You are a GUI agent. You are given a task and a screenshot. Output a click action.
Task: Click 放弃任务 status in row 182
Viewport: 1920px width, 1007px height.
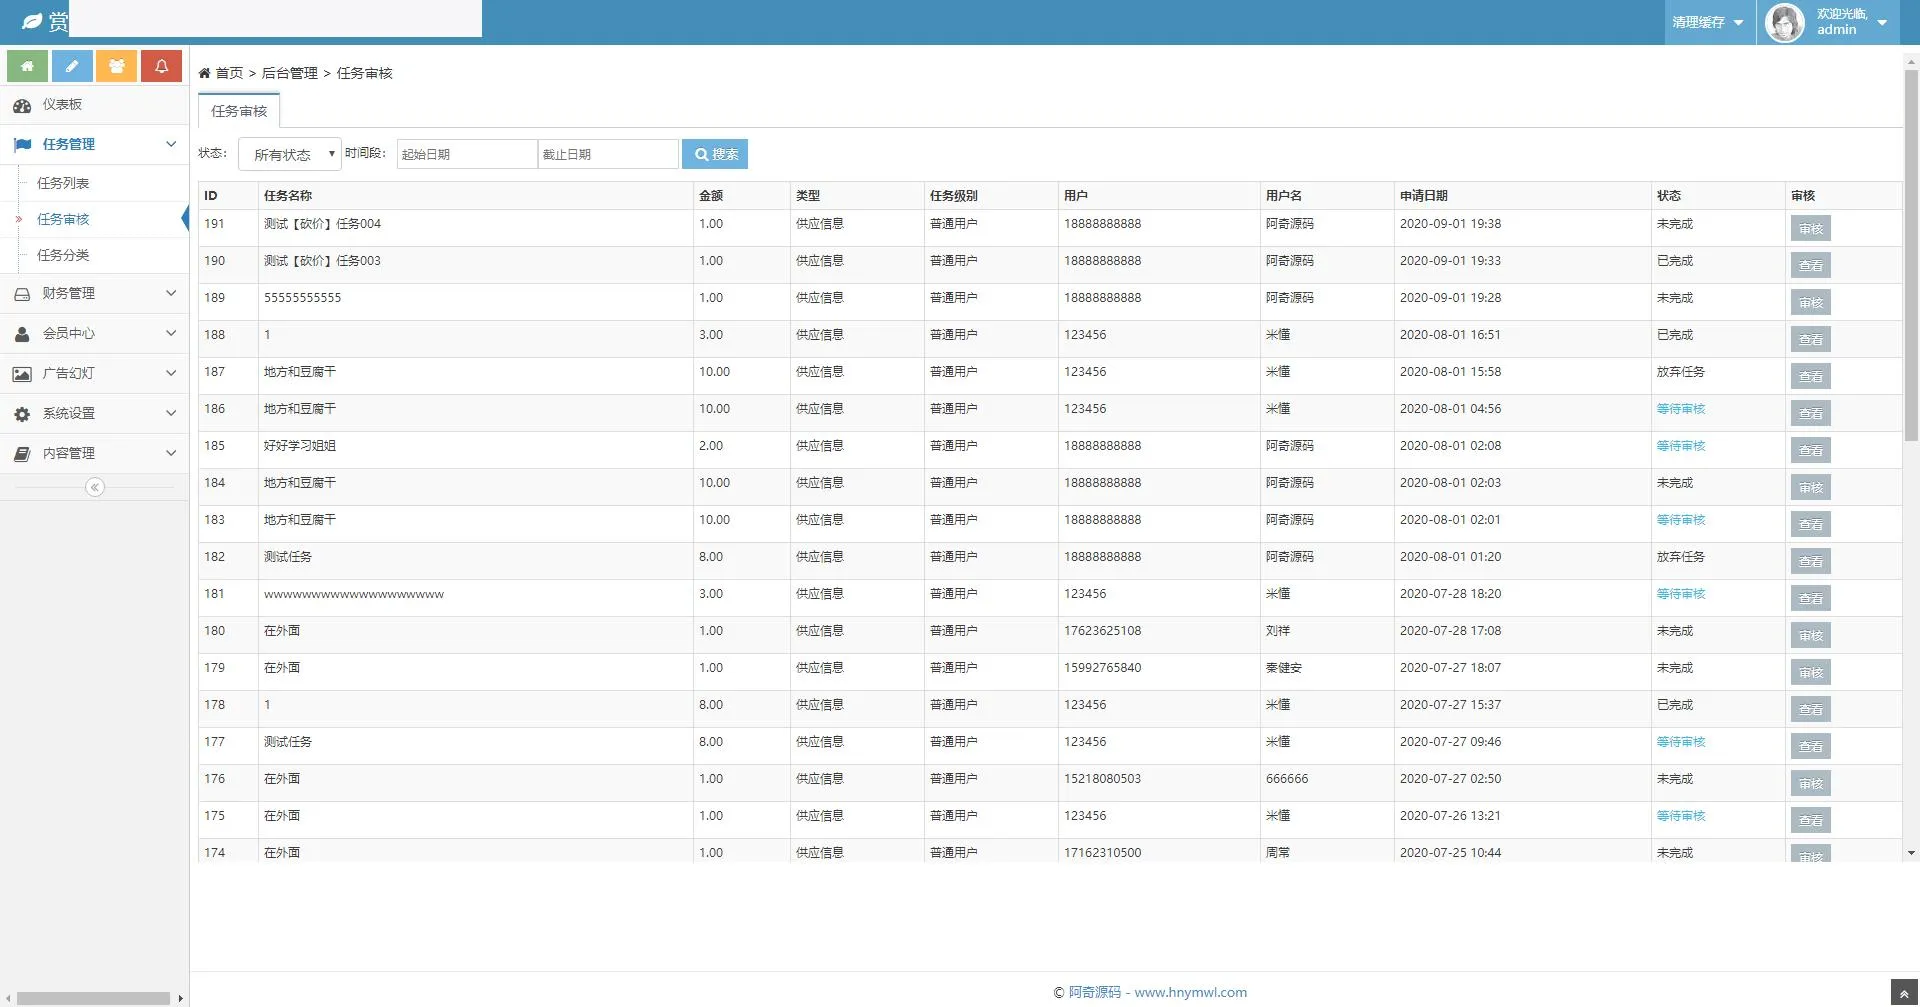point(1681,557)
